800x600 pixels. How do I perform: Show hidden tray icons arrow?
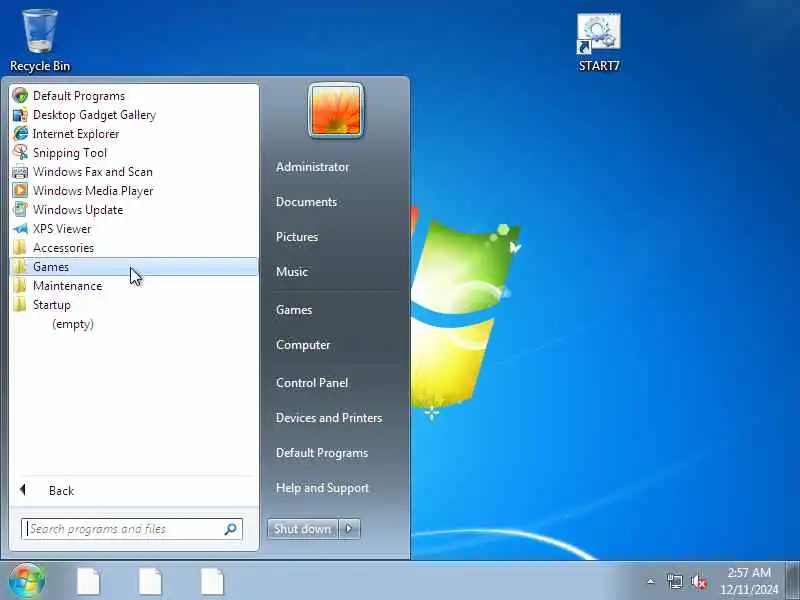point(651,581)
